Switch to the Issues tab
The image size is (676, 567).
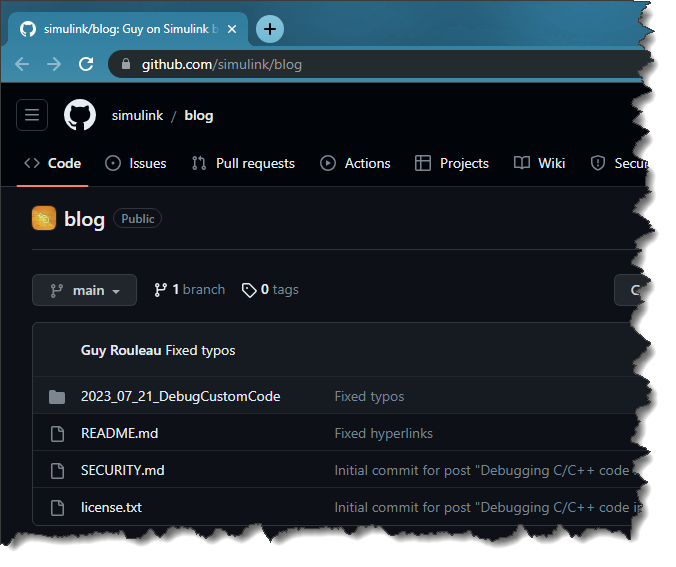136,163
